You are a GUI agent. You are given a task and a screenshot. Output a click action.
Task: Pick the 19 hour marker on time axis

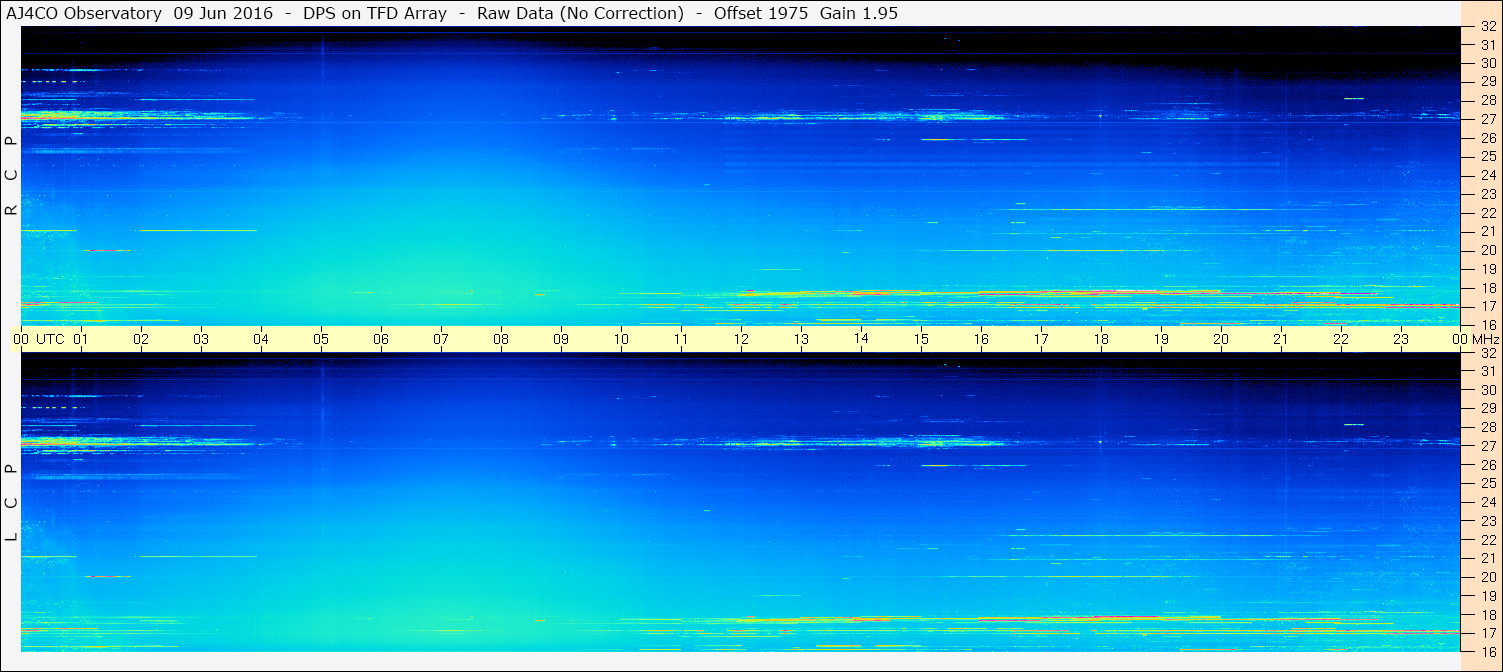1161,339
